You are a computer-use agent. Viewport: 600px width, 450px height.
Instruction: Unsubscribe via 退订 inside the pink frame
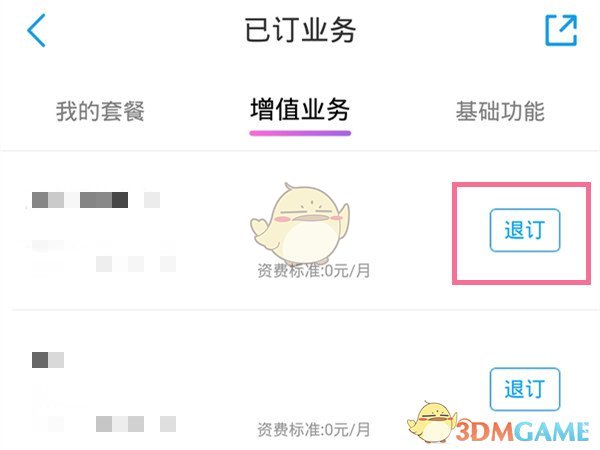tap(525, 230)
